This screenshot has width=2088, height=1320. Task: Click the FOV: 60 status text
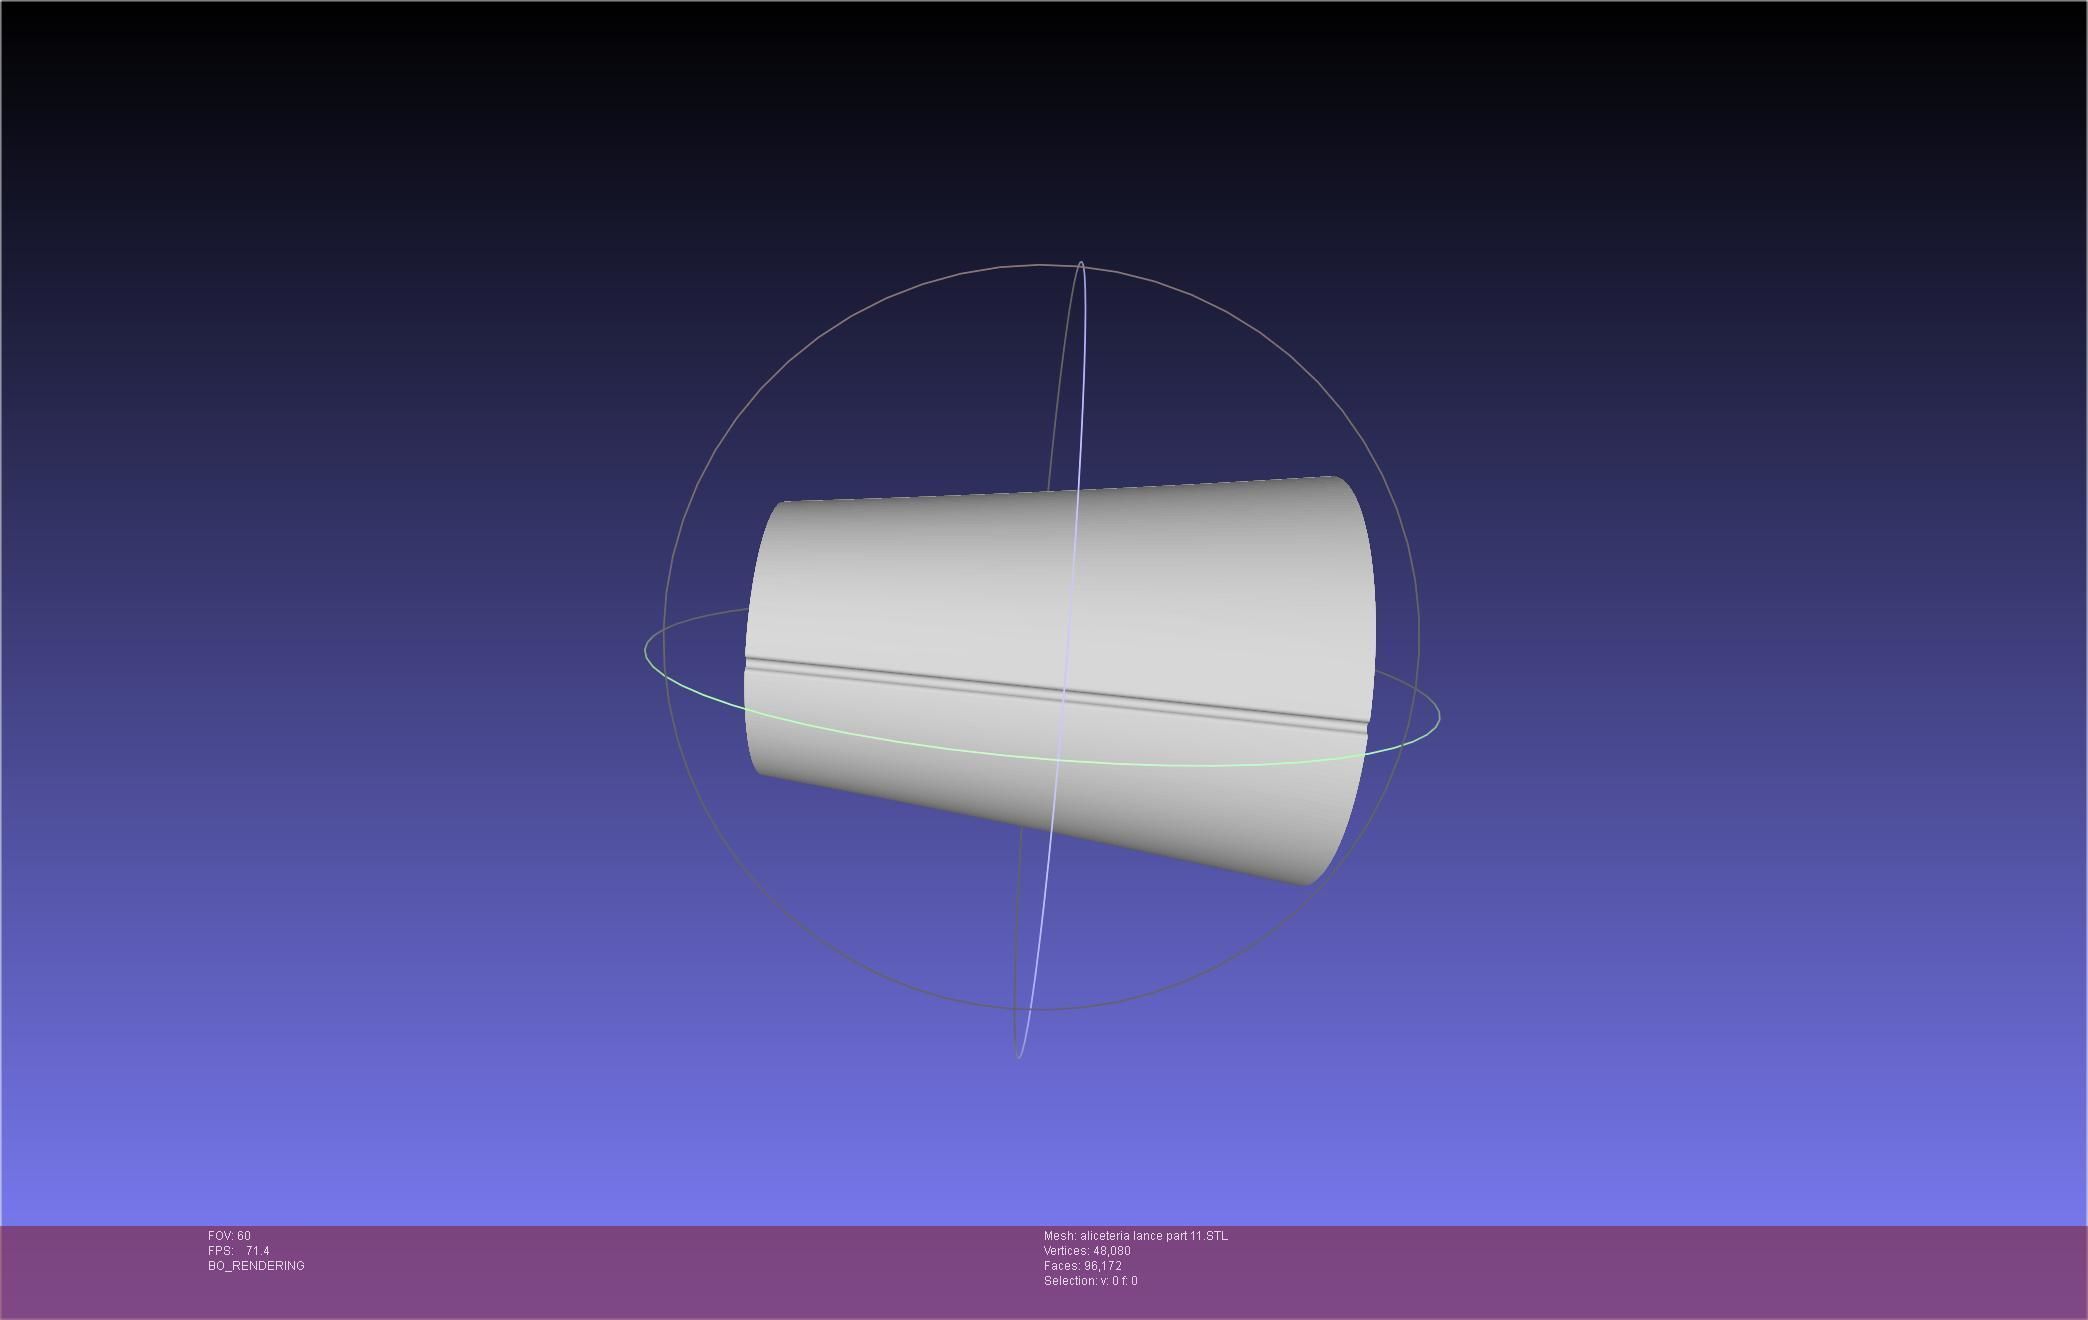pos(229,1236)
